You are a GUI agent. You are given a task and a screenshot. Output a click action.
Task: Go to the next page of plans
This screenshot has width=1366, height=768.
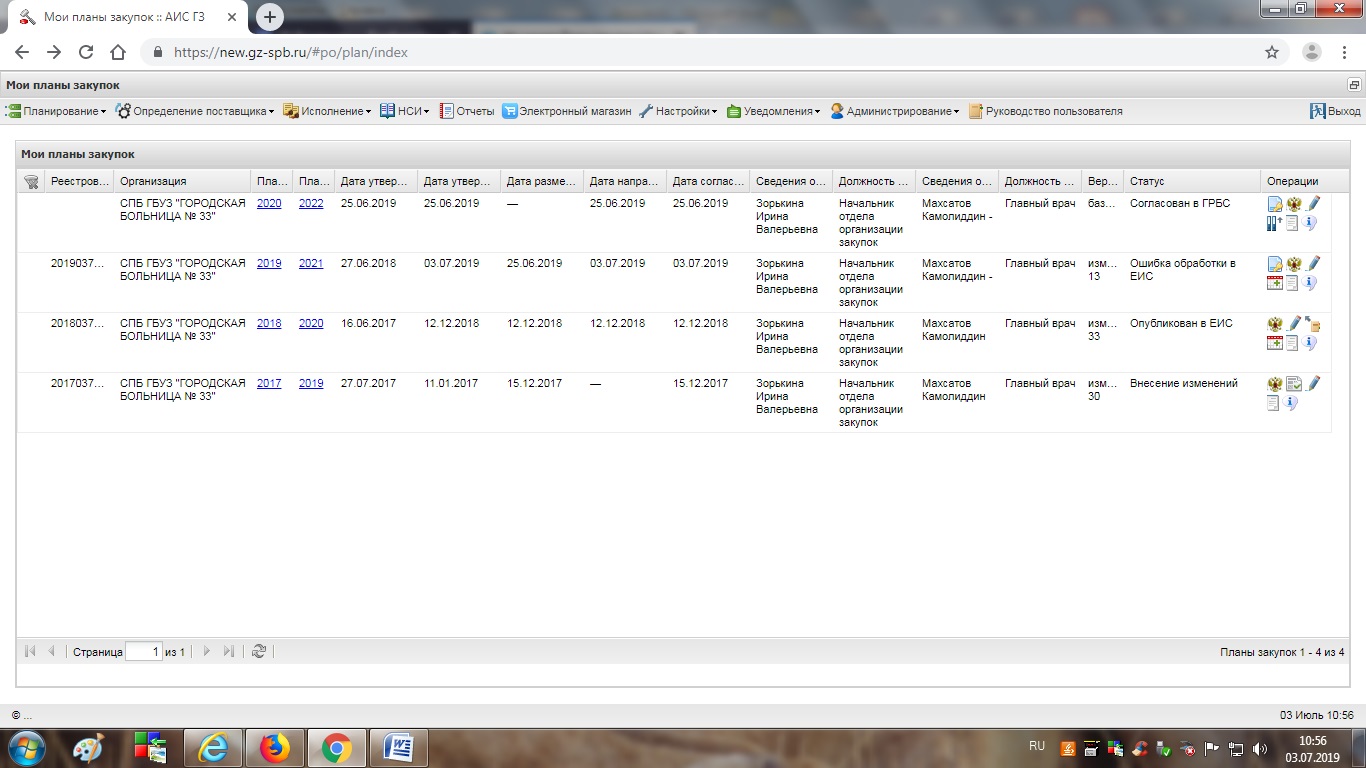pos(207,651)
